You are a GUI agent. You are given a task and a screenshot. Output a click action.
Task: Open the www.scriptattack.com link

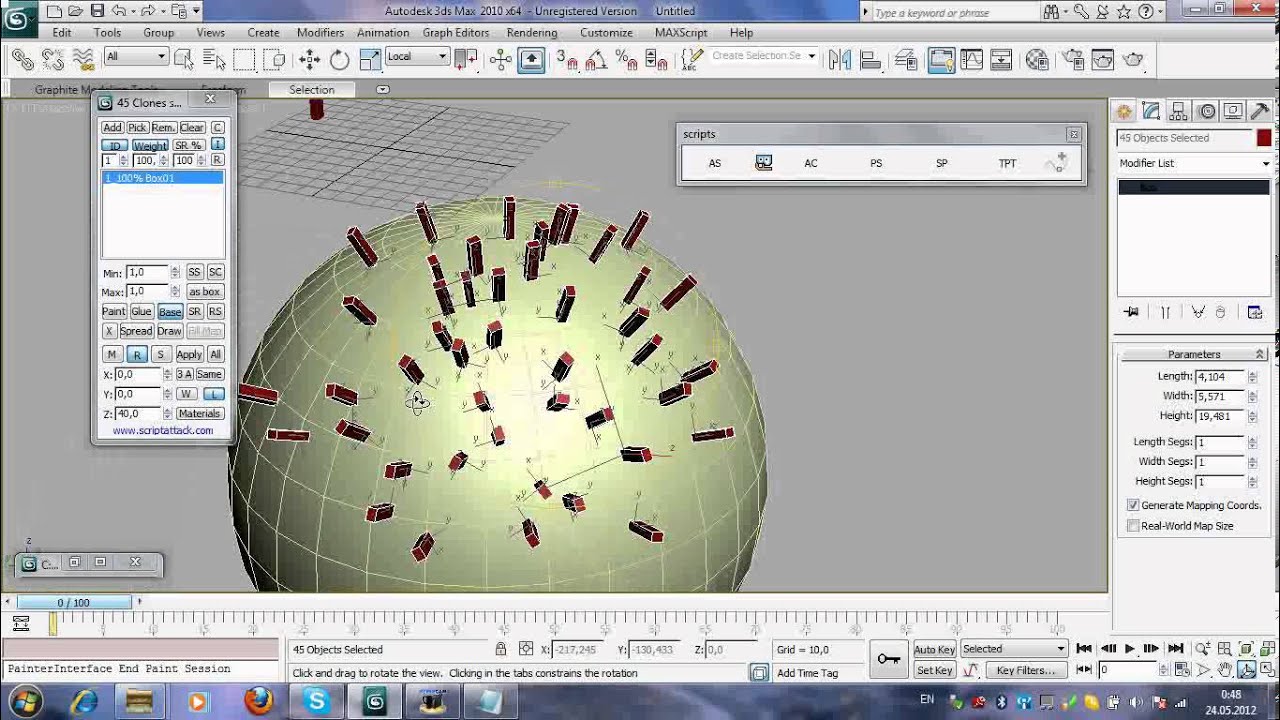click(x=163, y=431)
